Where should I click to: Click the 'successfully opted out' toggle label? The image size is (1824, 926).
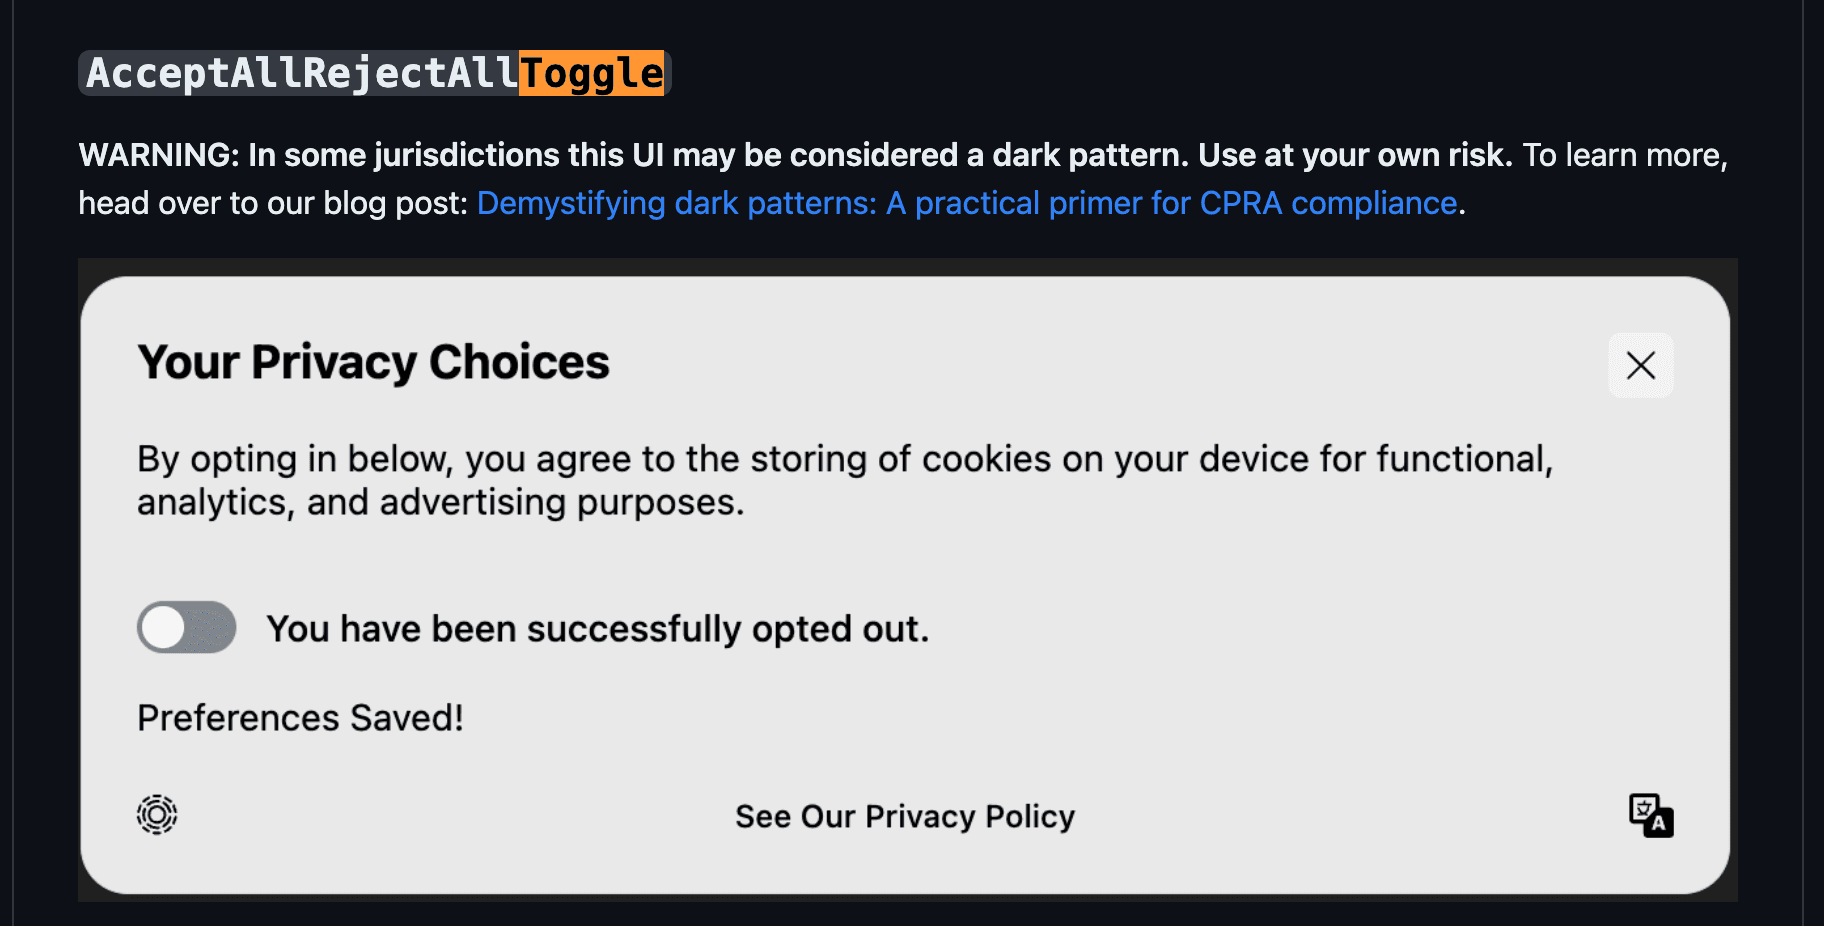[x=597, y=629]
